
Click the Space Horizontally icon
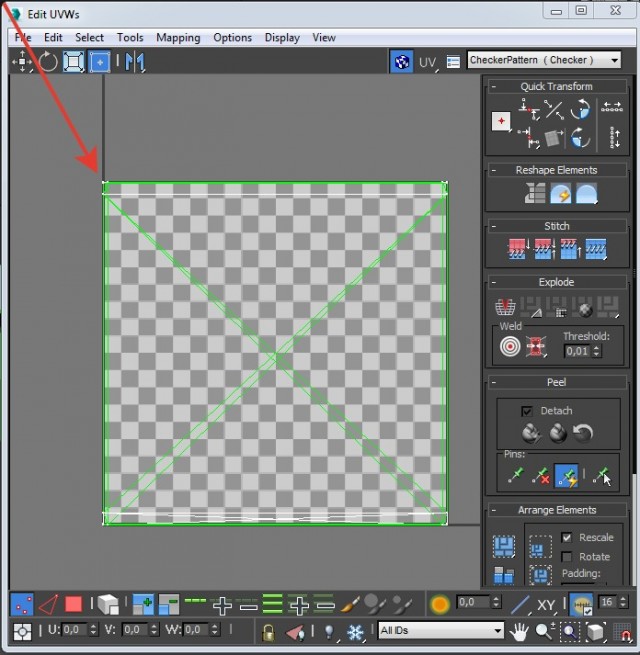pos(612,108)
